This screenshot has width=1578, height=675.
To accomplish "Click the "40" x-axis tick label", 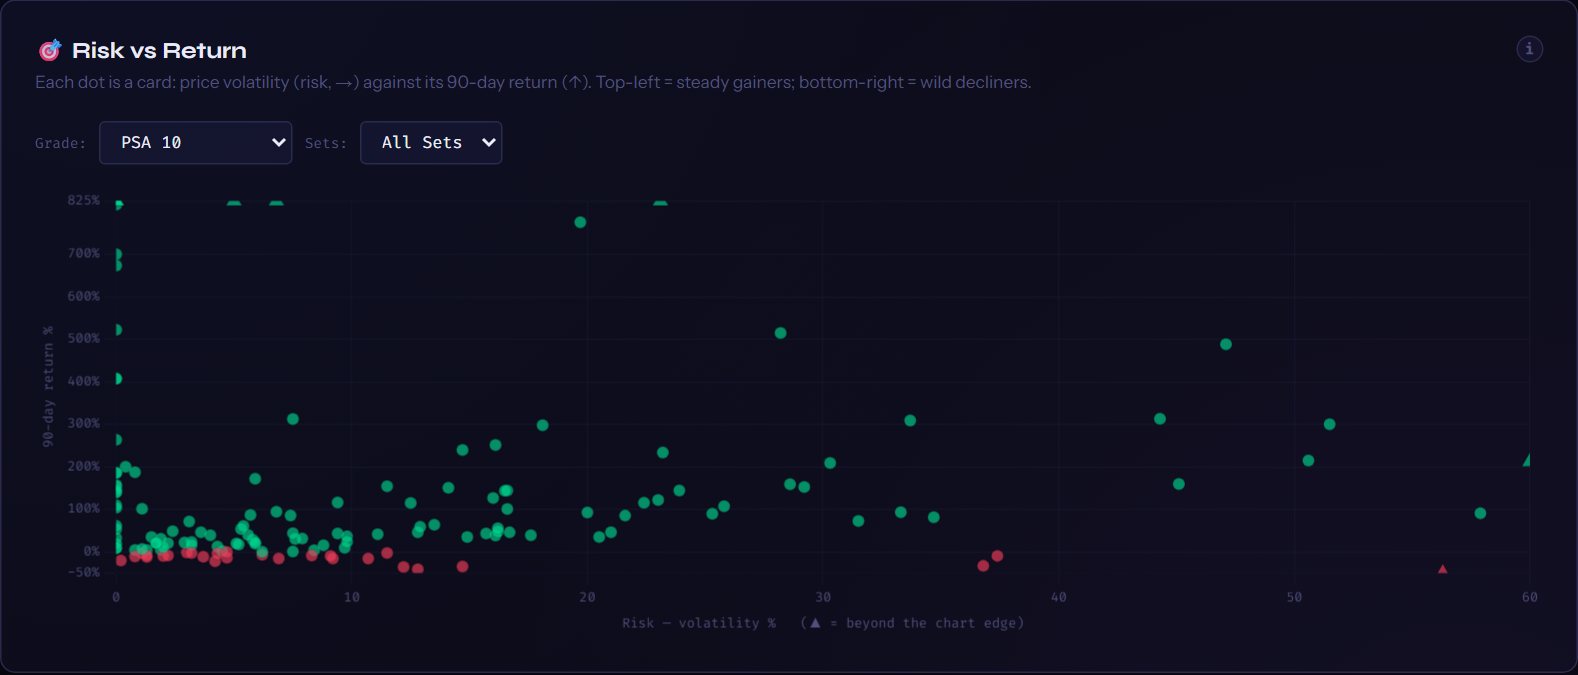I will [x=1058, y=597].
